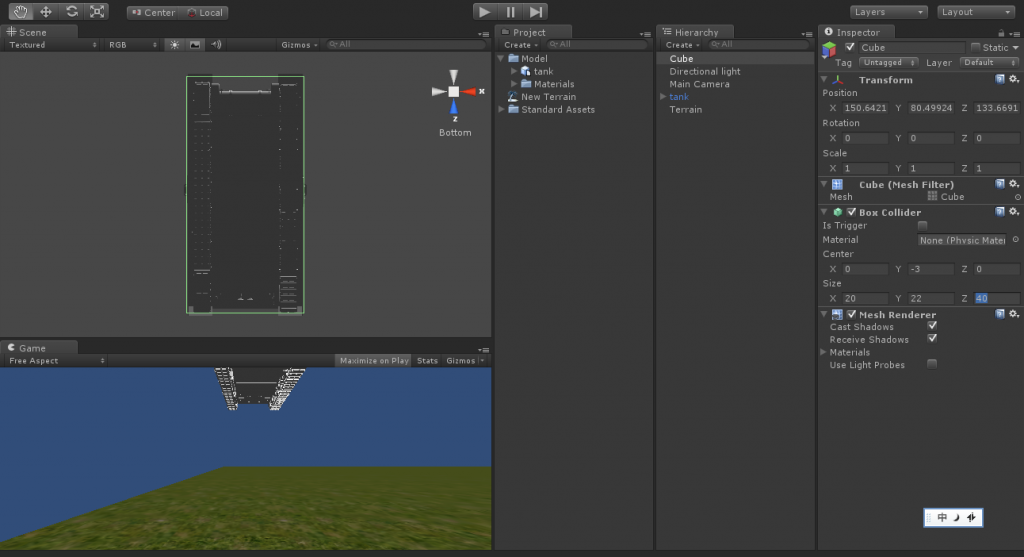Select Main Camera in Hierarchy
This screenshot has width=1024, height=557.
[x=699, y=84]
